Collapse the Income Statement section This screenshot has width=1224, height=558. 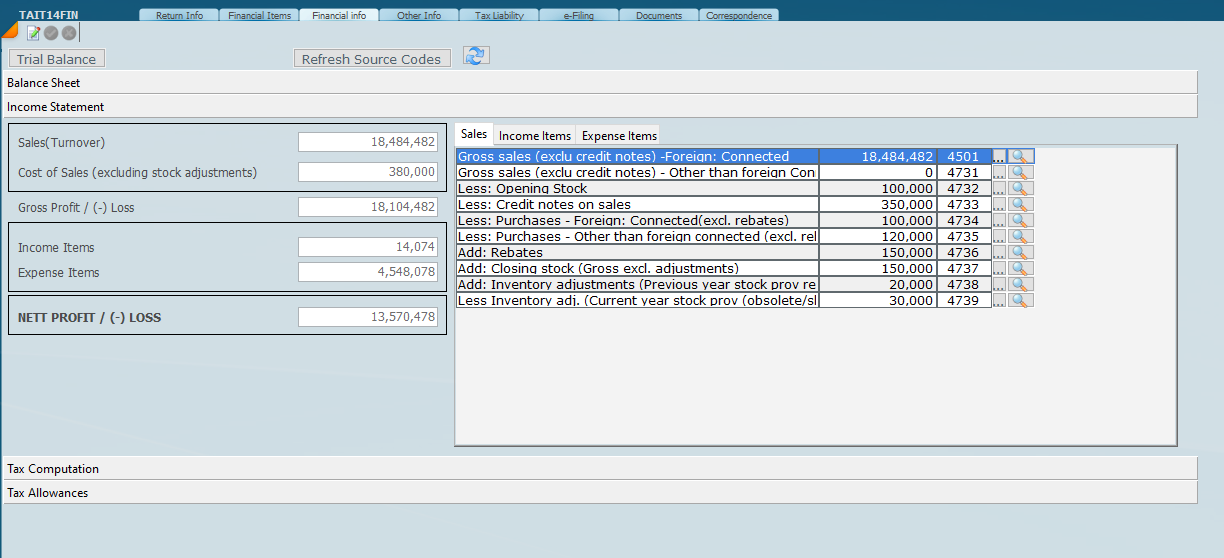(x=56, y=107)
